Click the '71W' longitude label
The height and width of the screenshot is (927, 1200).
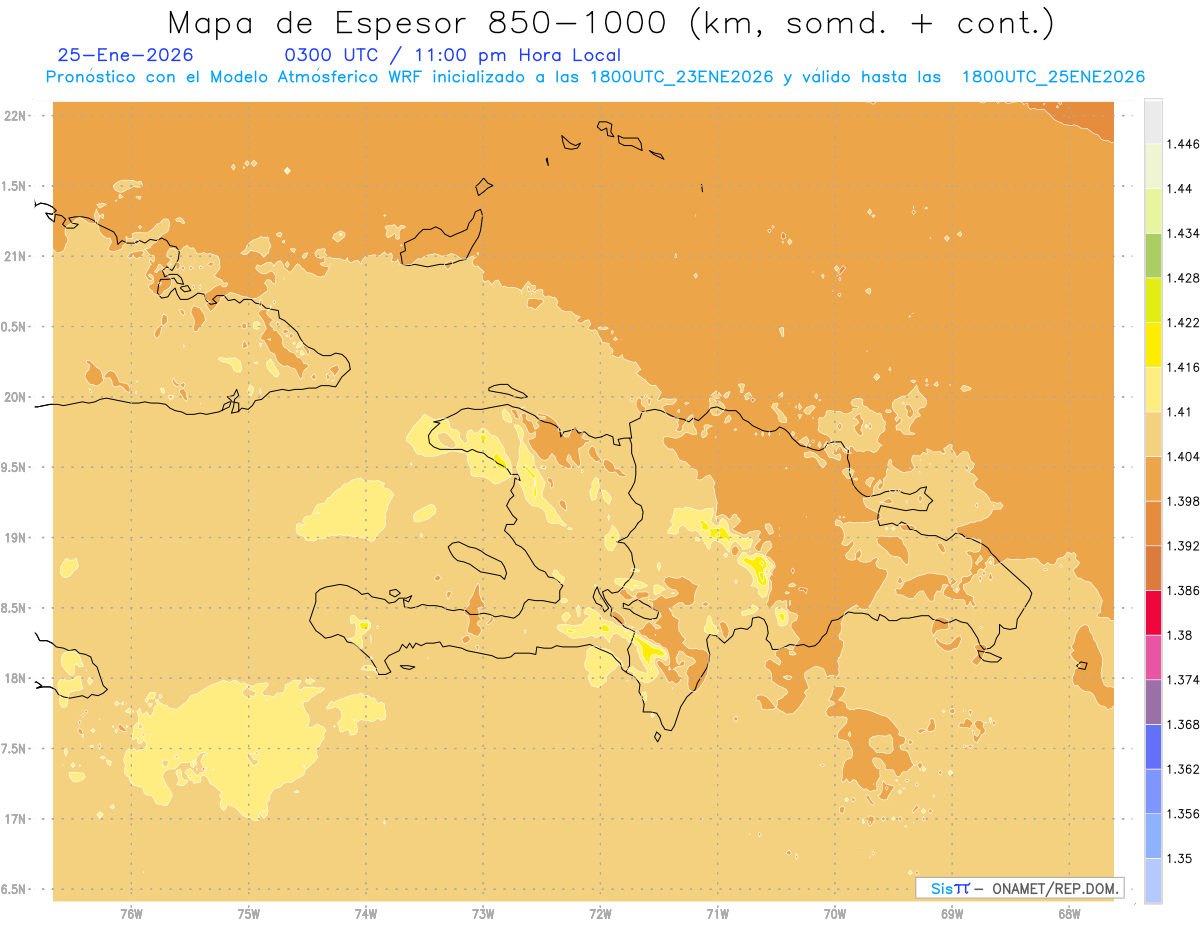(717, 914)
